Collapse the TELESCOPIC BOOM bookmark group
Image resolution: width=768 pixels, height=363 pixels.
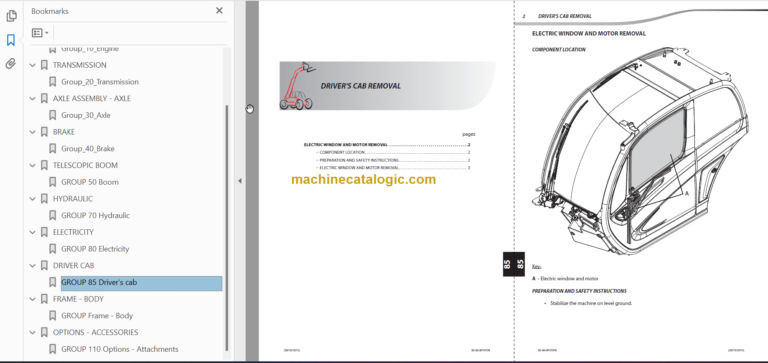pyautogui.click(x=33, y=165)
